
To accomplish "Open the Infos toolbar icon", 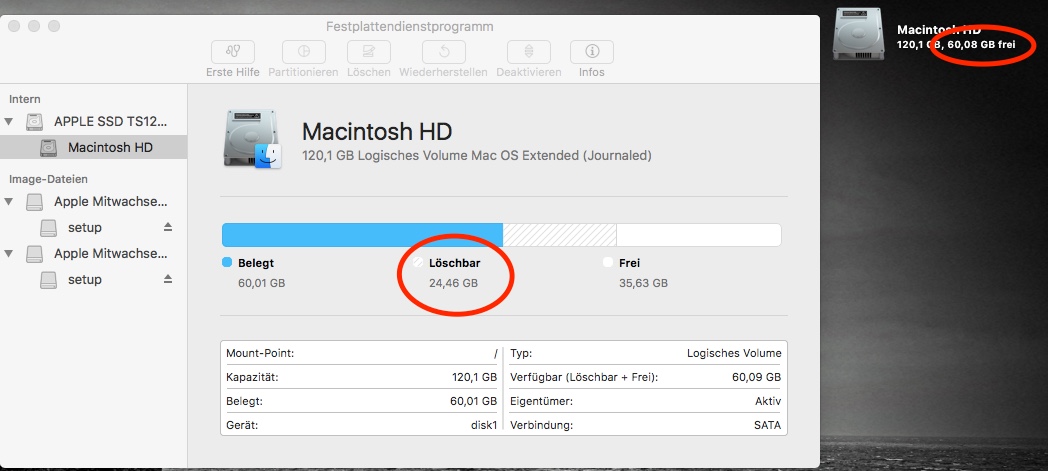I will tap(592, 51).
